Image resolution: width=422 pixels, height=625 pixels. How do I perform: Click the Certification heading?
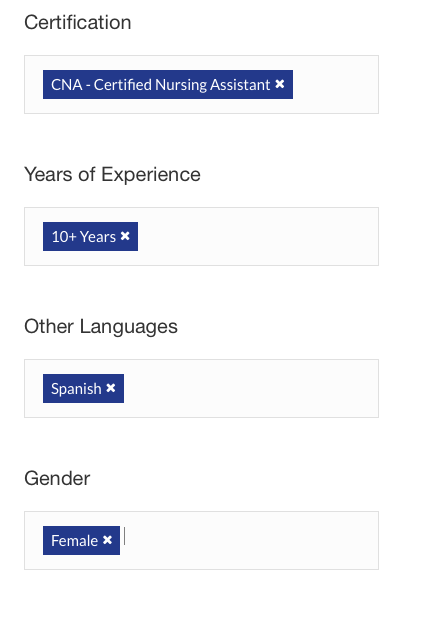[78, 22]
